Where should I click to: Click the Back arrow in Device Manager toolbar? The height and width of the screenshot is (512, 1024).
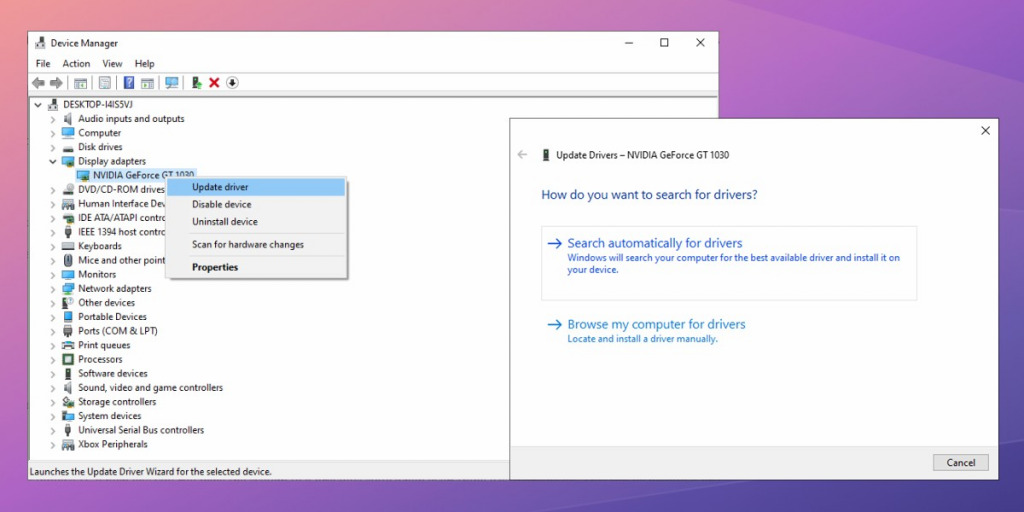point(39,83)
